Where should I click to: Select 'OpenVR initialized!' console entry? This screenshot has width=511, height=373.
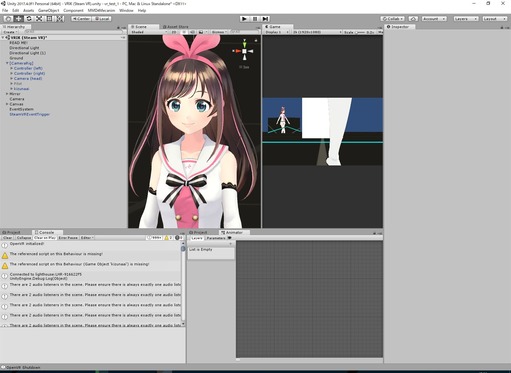[91, 245]
